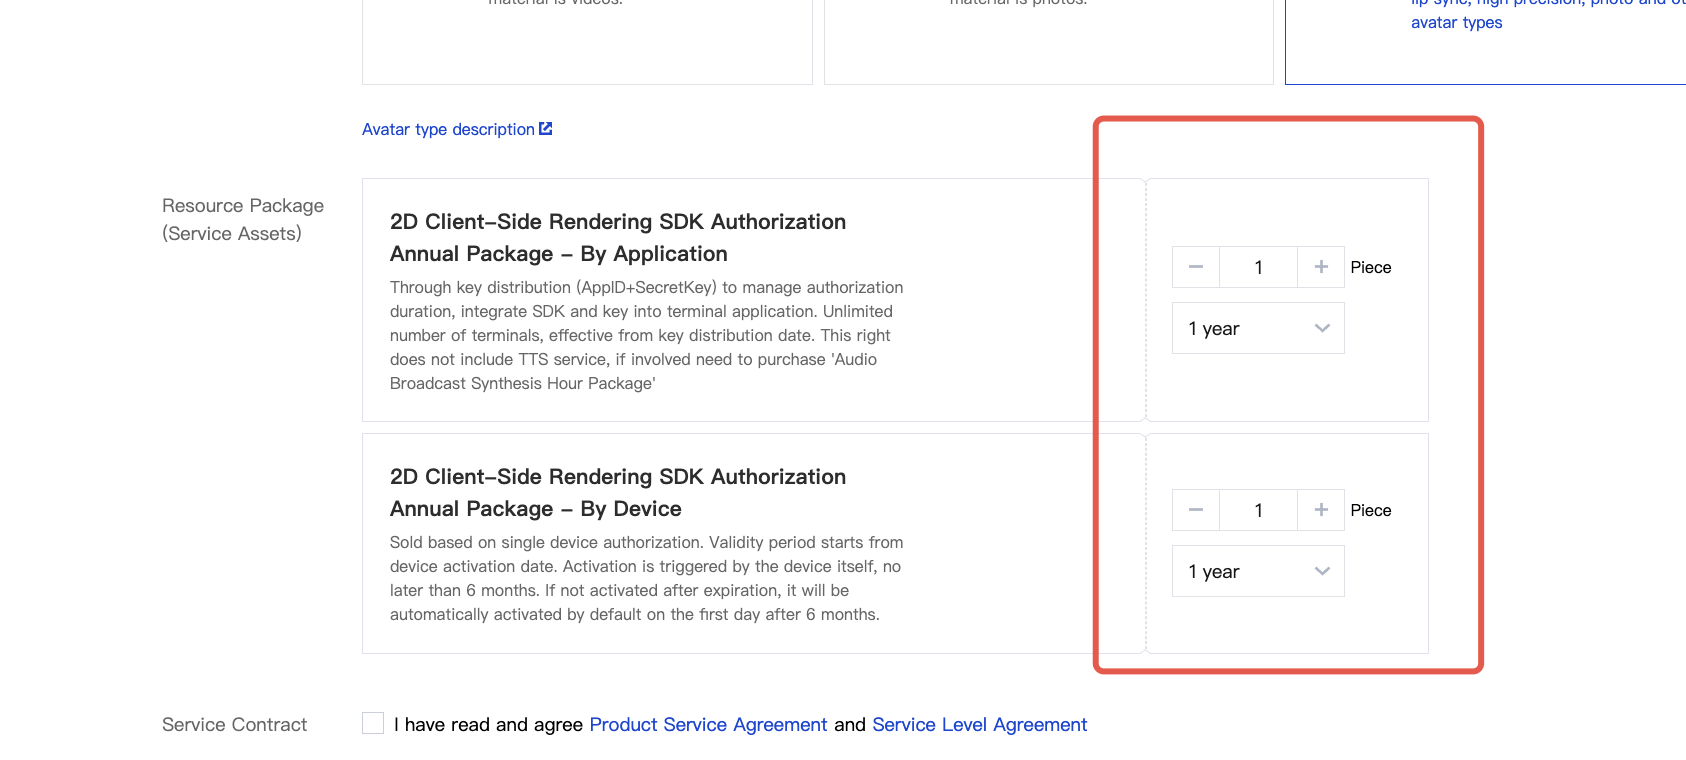Image resolution: width=1686 pixels, height=760 pixels.
Task: Decrease quantity for By Application package
Action: pyautogui.click(x=1196, y=267)
